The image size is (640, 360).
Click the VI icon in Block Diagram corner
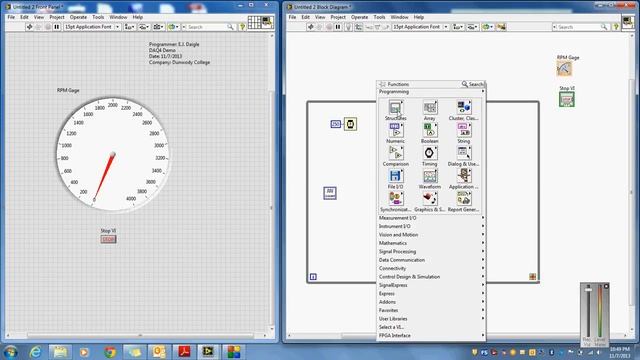click(627, 22)
